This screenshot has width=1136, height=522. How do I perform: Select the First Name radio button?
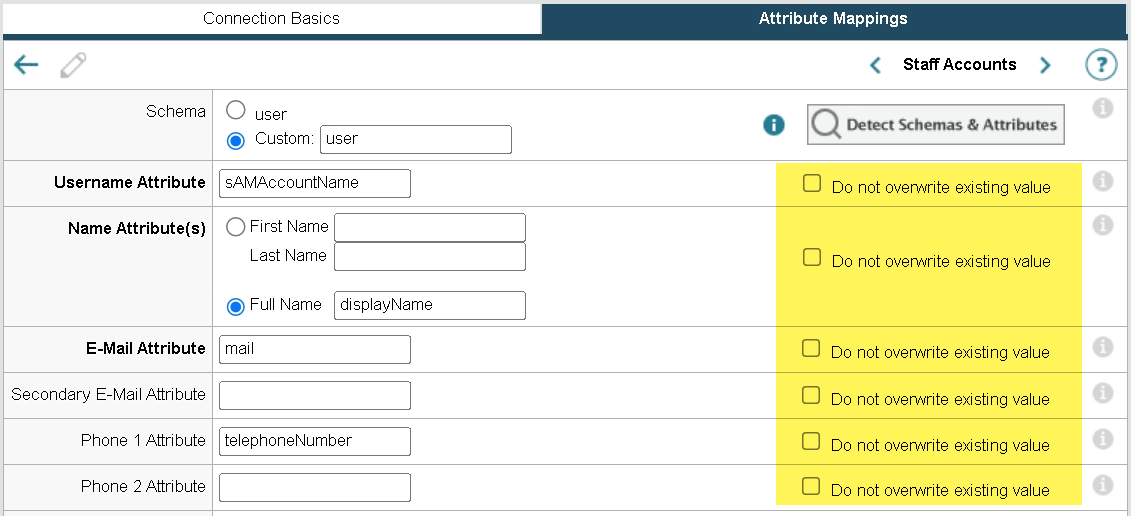pos(236,227)
